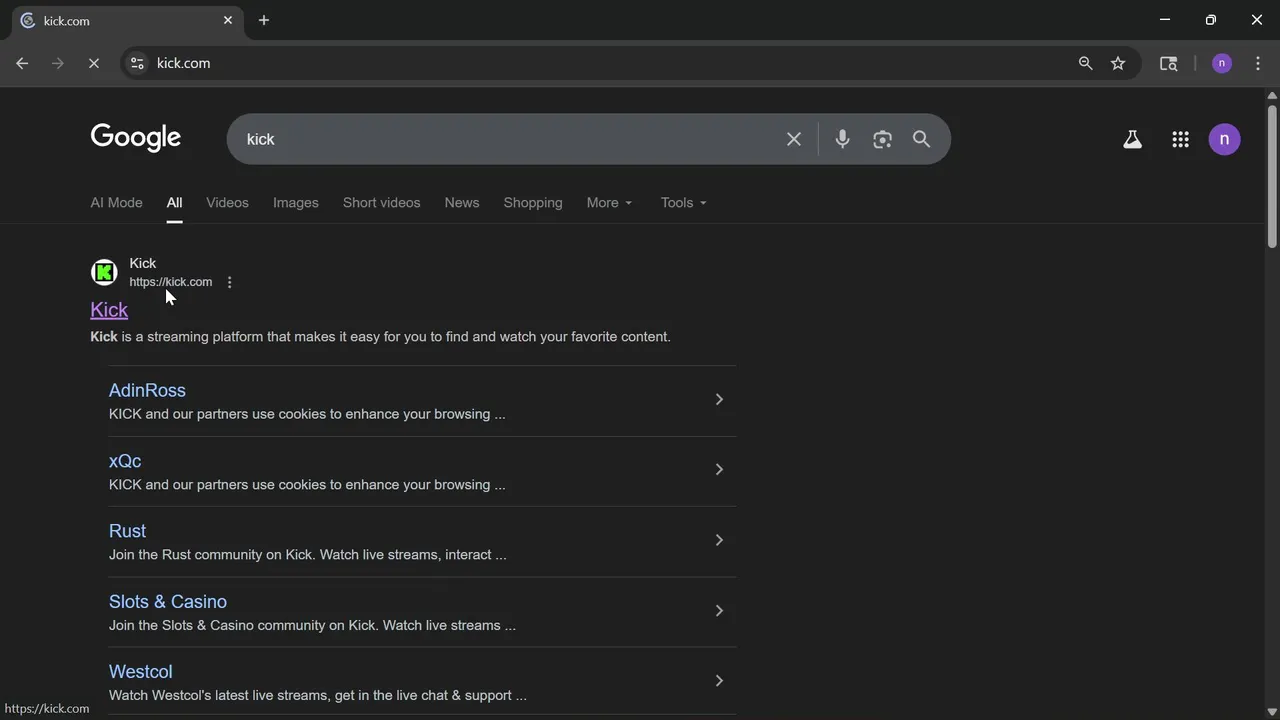
Task: Open a new browser tab
Action: click(x=264, y=20)
